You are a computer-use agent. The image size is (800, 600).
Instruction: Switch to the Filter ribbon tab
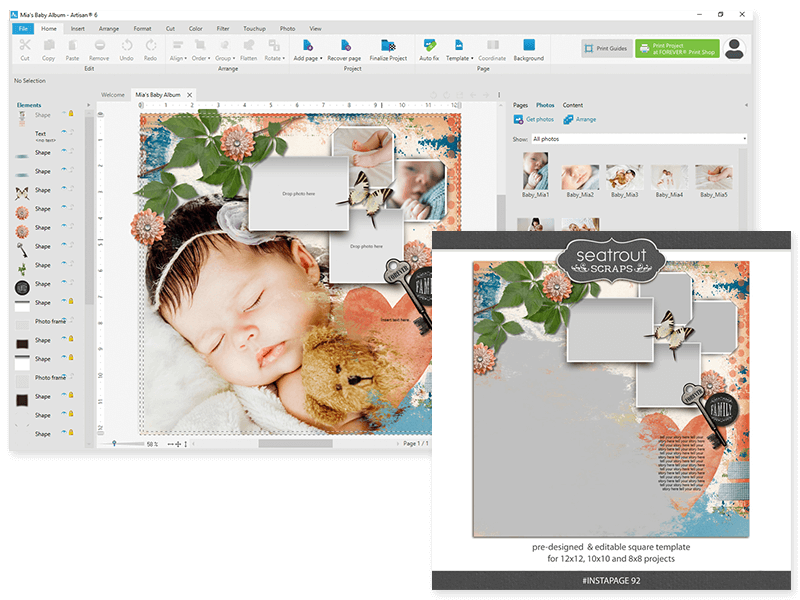[x=222, y=29]
